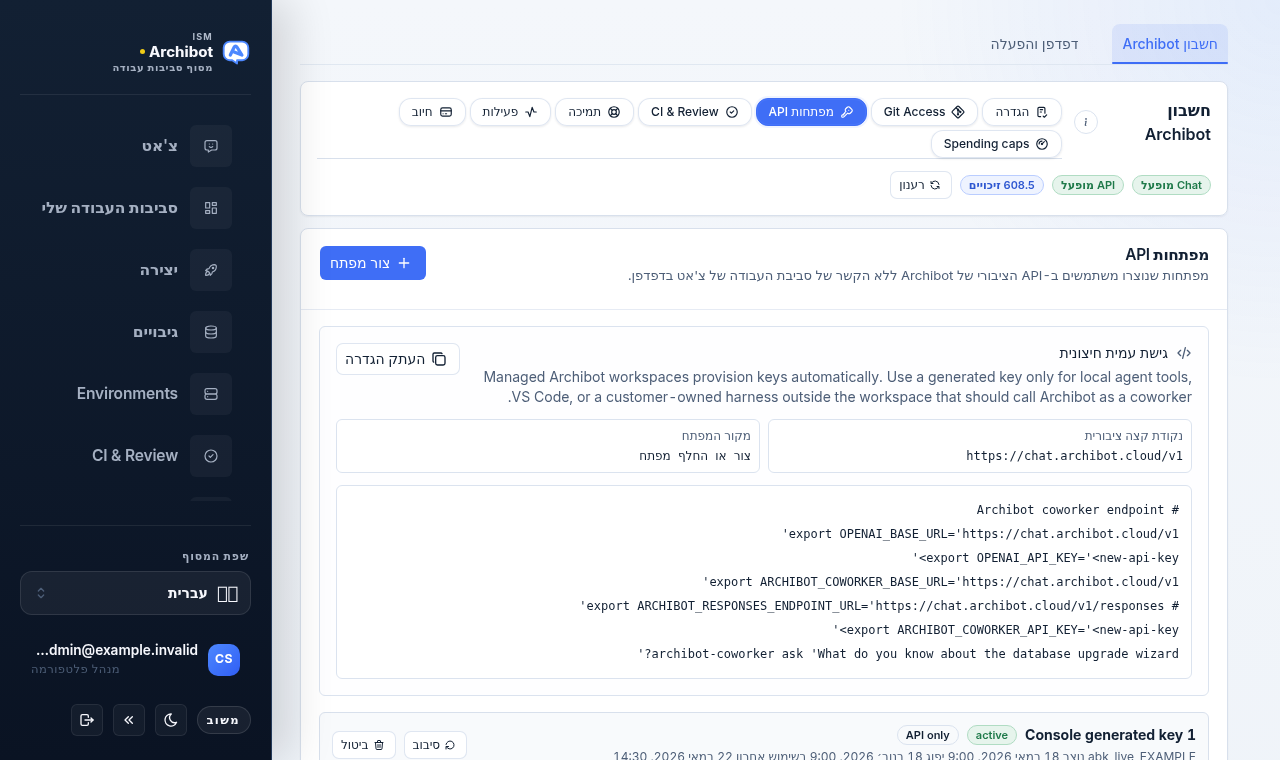Image resolution: width=1280 pixels, height=760 pixels.
Task: Click the active badge on Console generated key 1
Action: [x=992, y=735]
